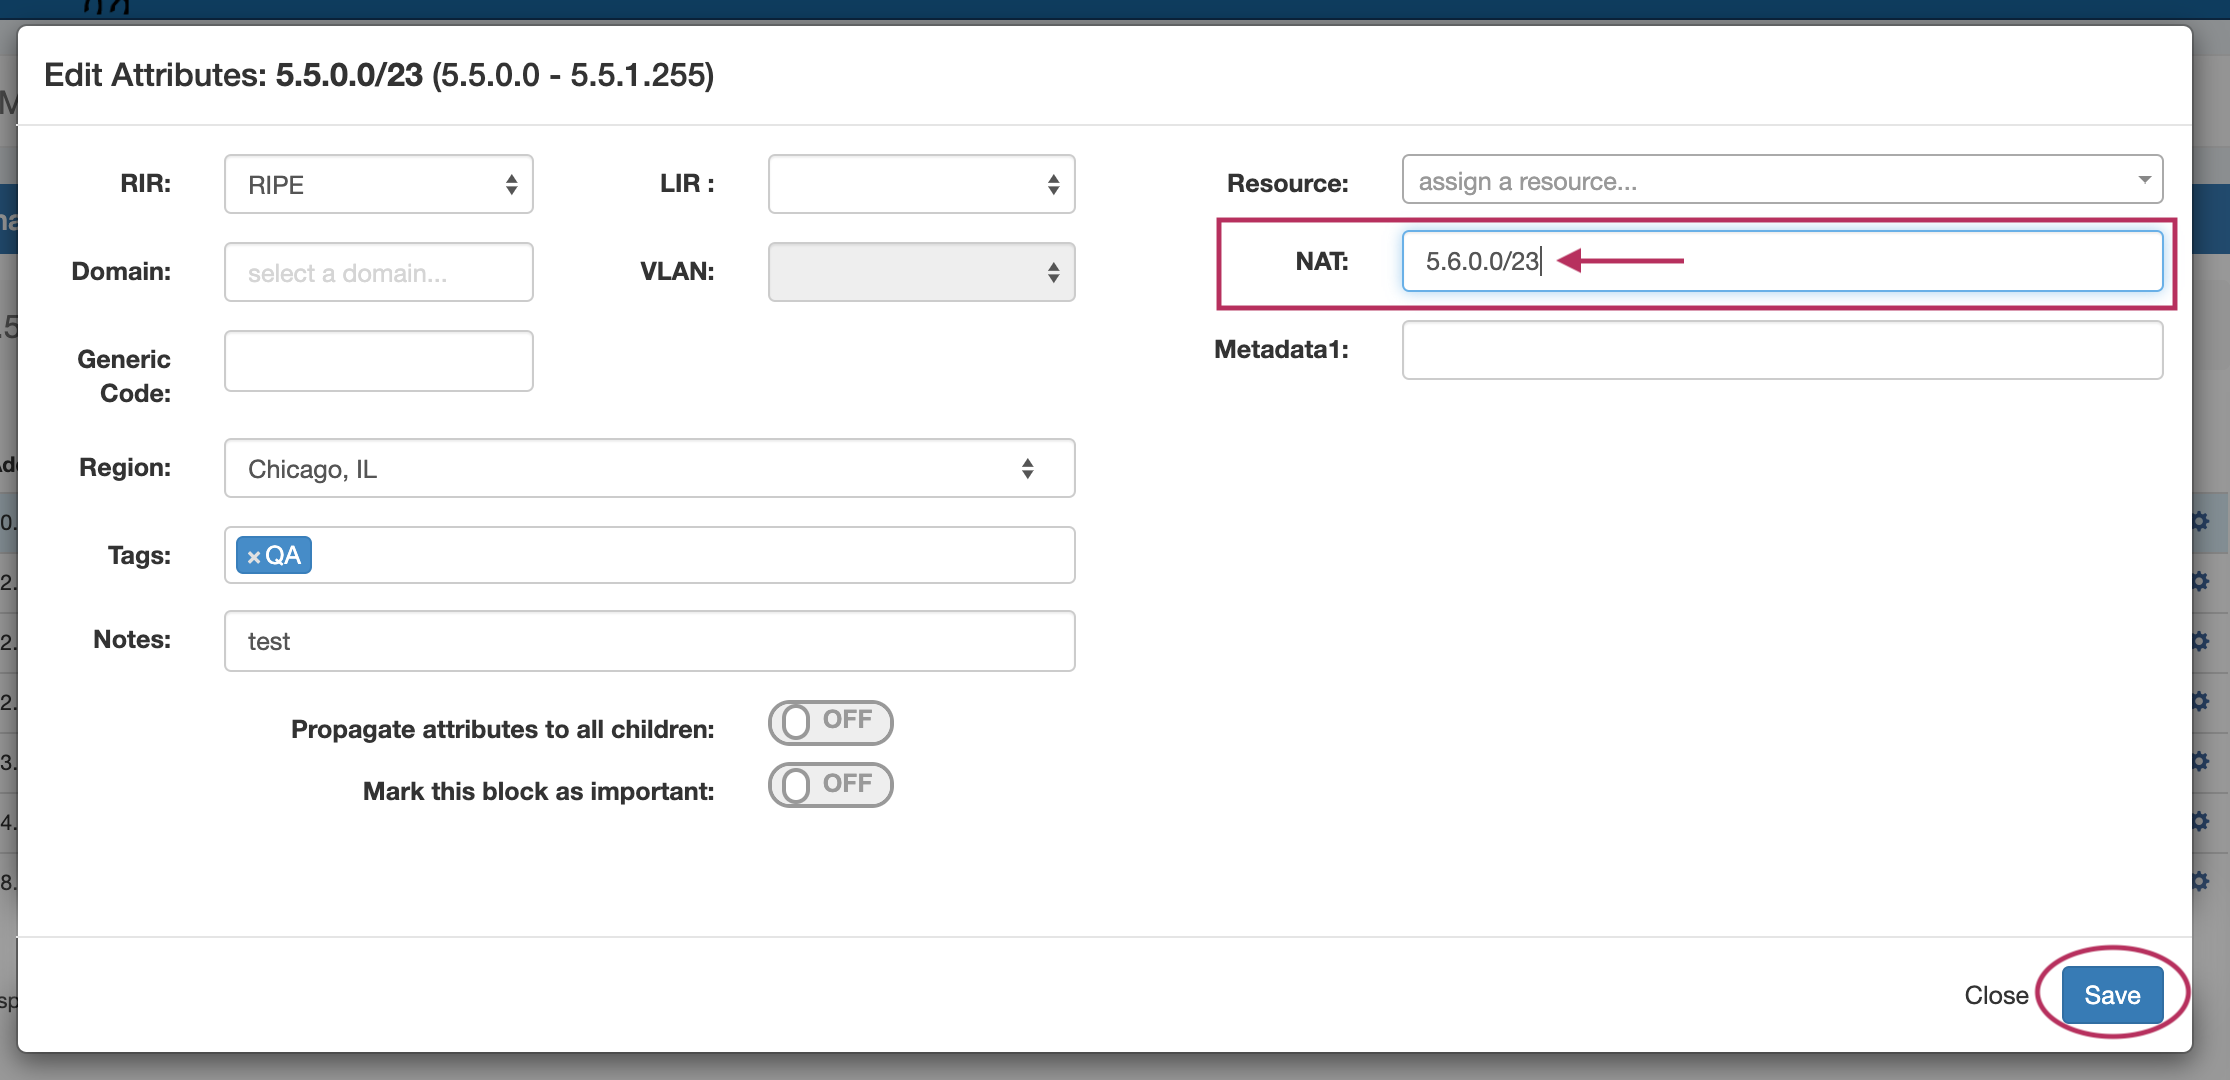Expand the Region dropdown showing Chicago, IL
The width and height of the screenshot is (2230, 1080).
click(x=648, y=469)
